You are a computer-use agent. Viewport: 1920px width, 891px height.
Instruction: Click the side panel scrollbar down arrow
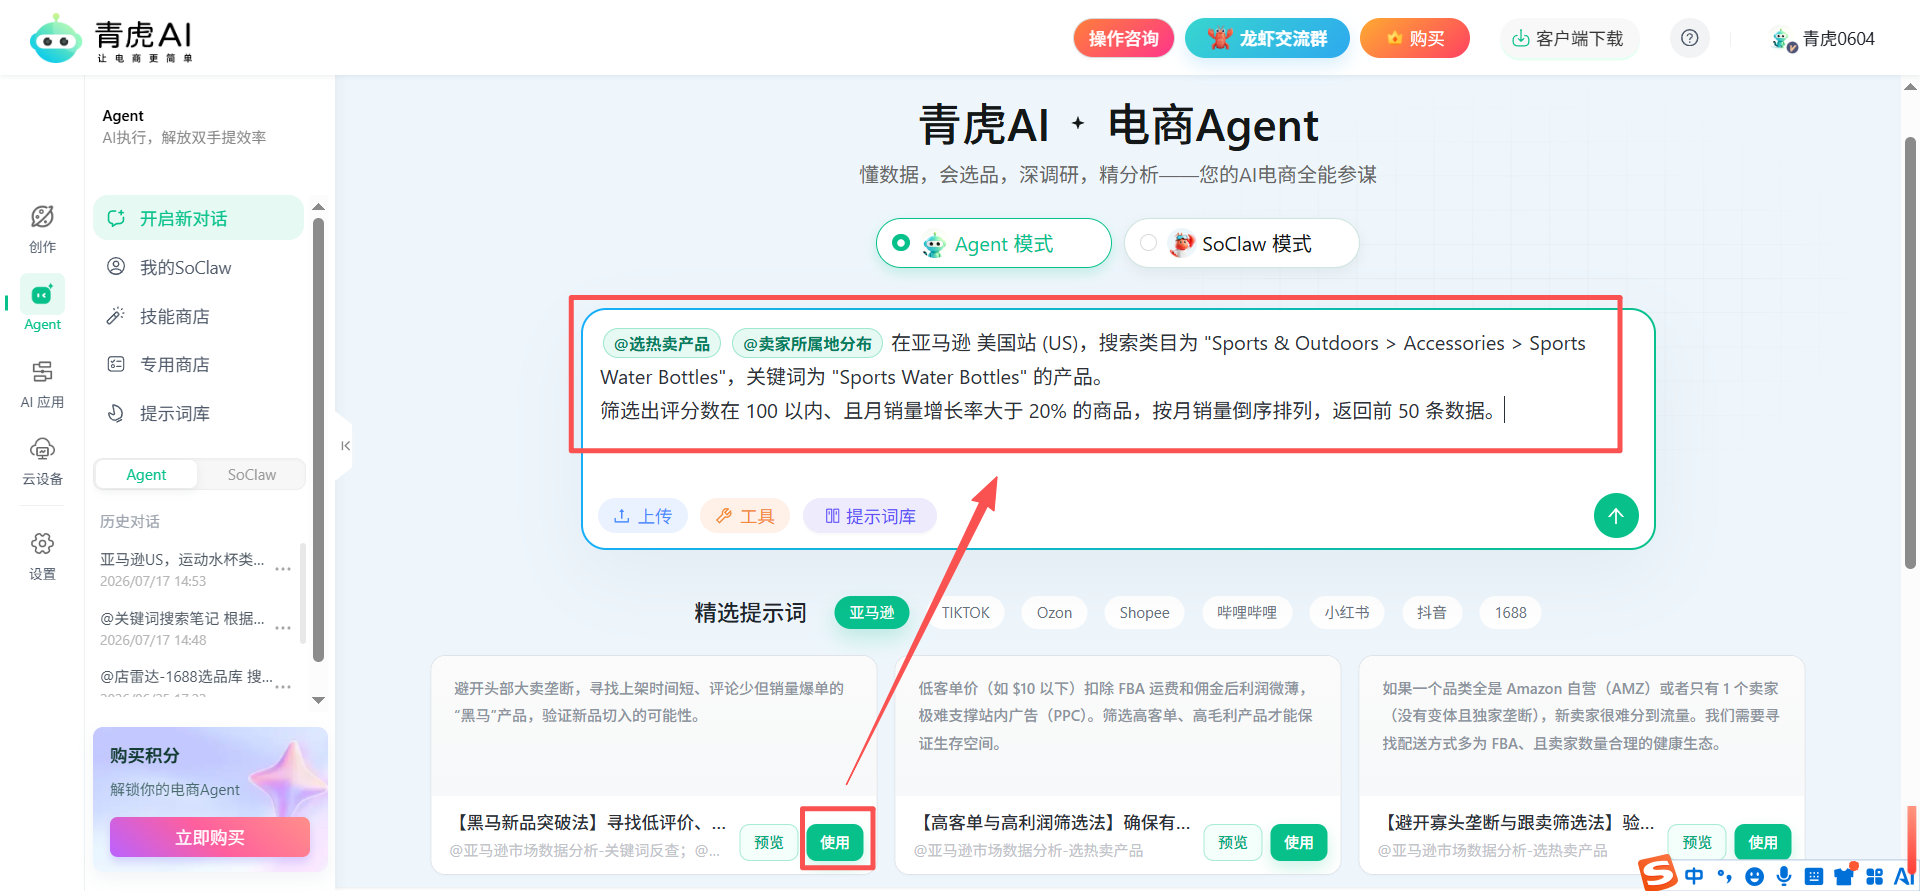318,700
